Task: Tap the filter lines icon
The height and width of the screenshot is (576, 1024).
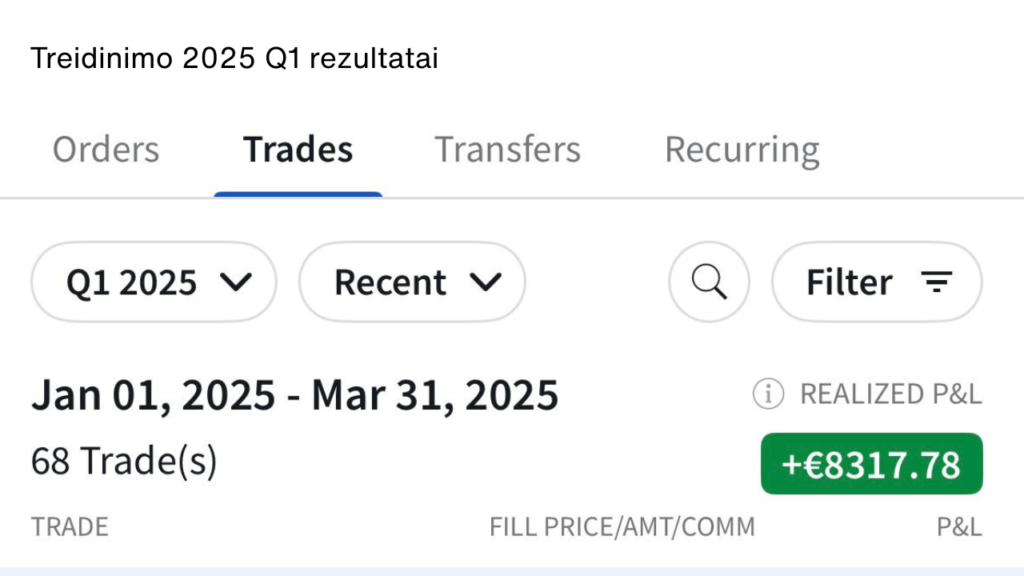Action: [x=936, y=283]
